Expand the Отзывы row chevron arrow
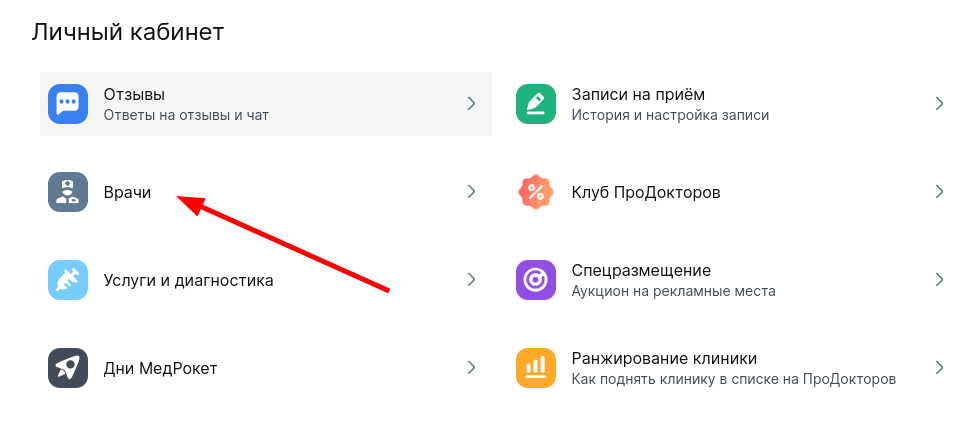Screen dimensions: 977x436 click(472, 103)
